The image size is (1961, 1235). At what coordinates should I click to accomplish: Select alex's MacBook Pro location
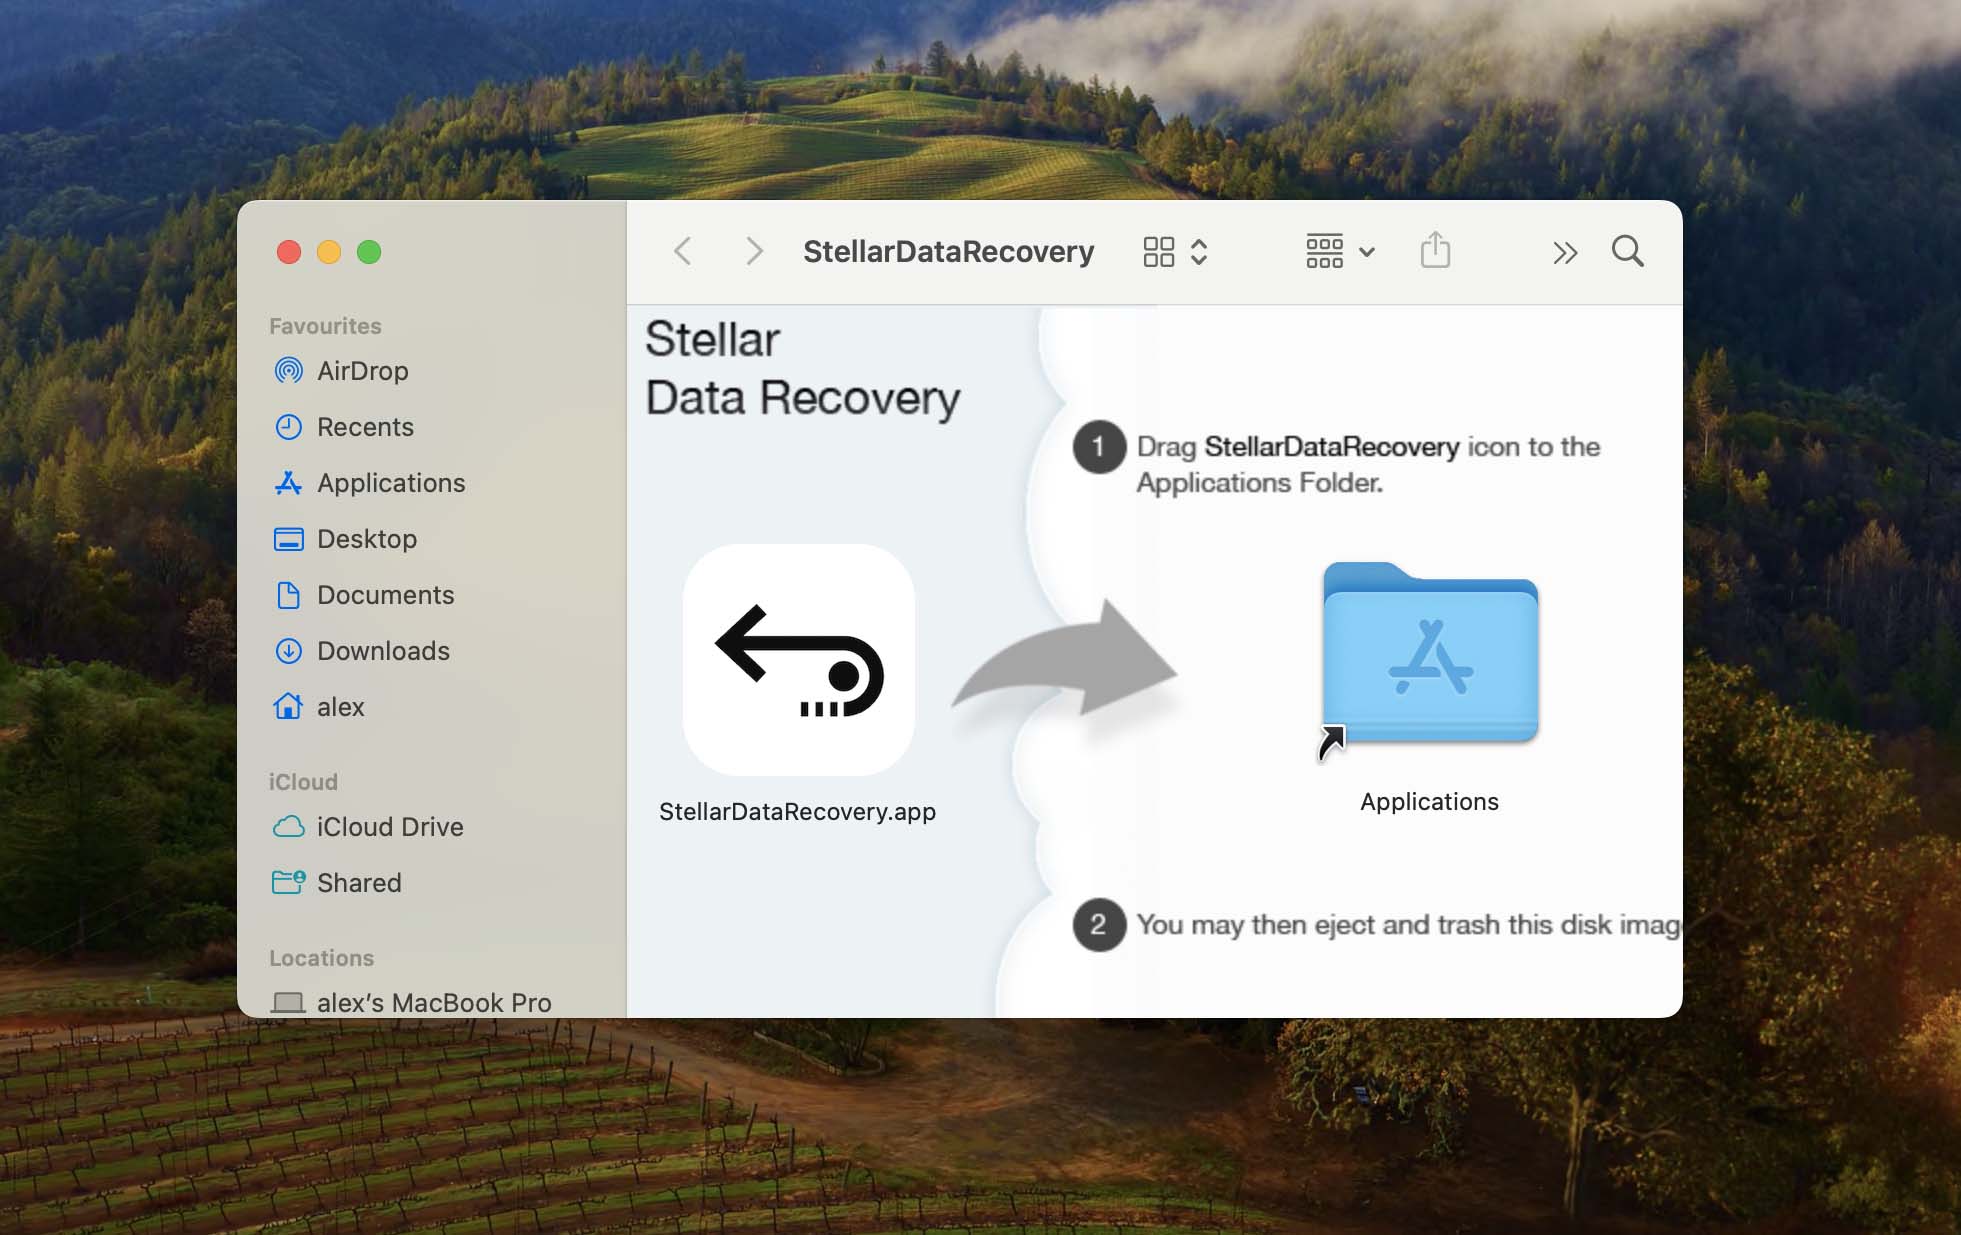coord(432,1002)
